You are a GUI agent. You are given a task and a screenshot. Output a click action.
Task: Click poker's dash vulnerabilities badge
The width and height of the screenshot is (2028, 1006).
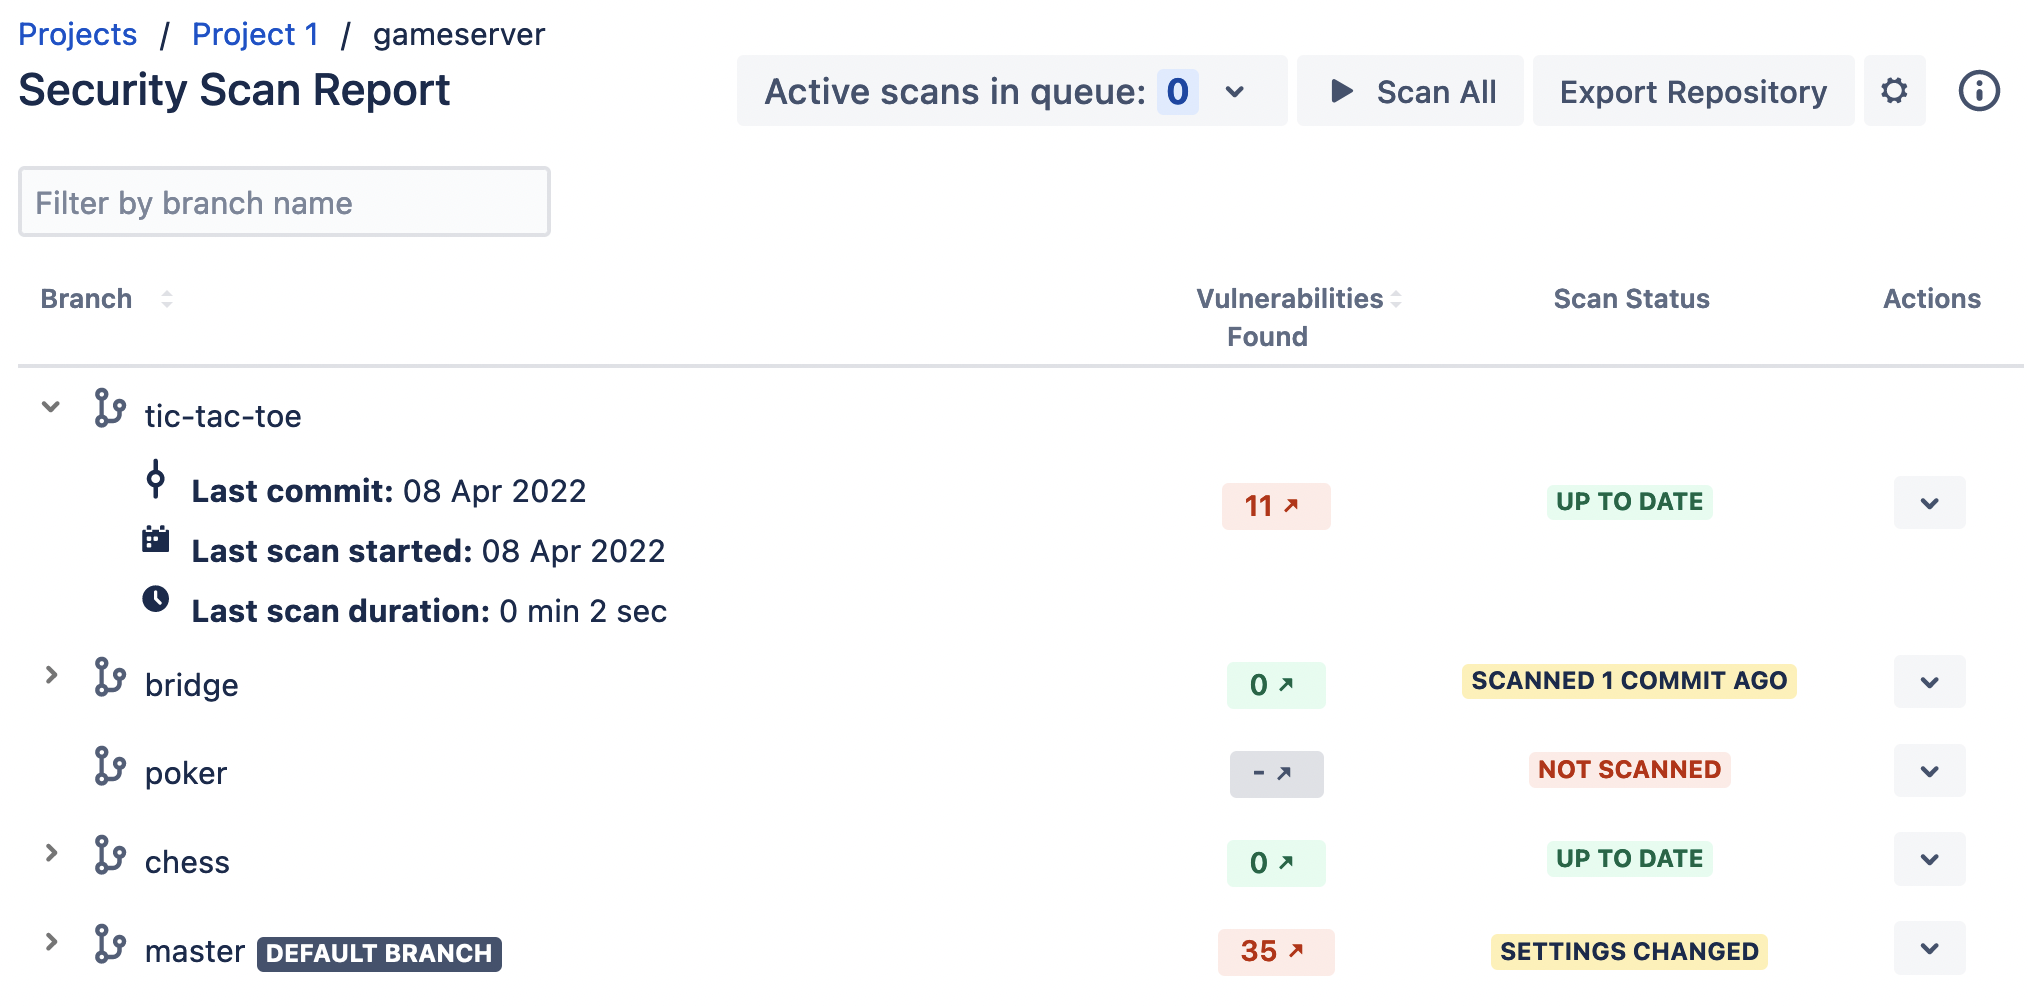[1275, 773]
